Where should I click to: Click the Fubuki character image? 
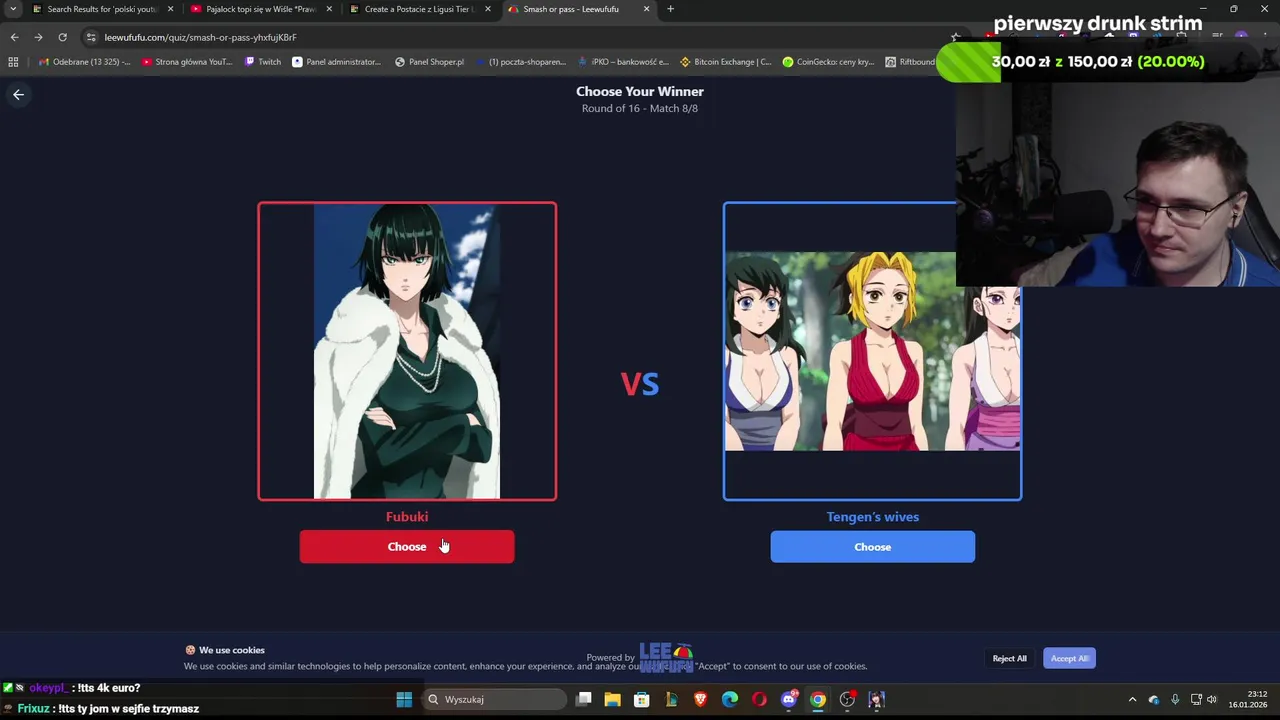coord(407,351)
